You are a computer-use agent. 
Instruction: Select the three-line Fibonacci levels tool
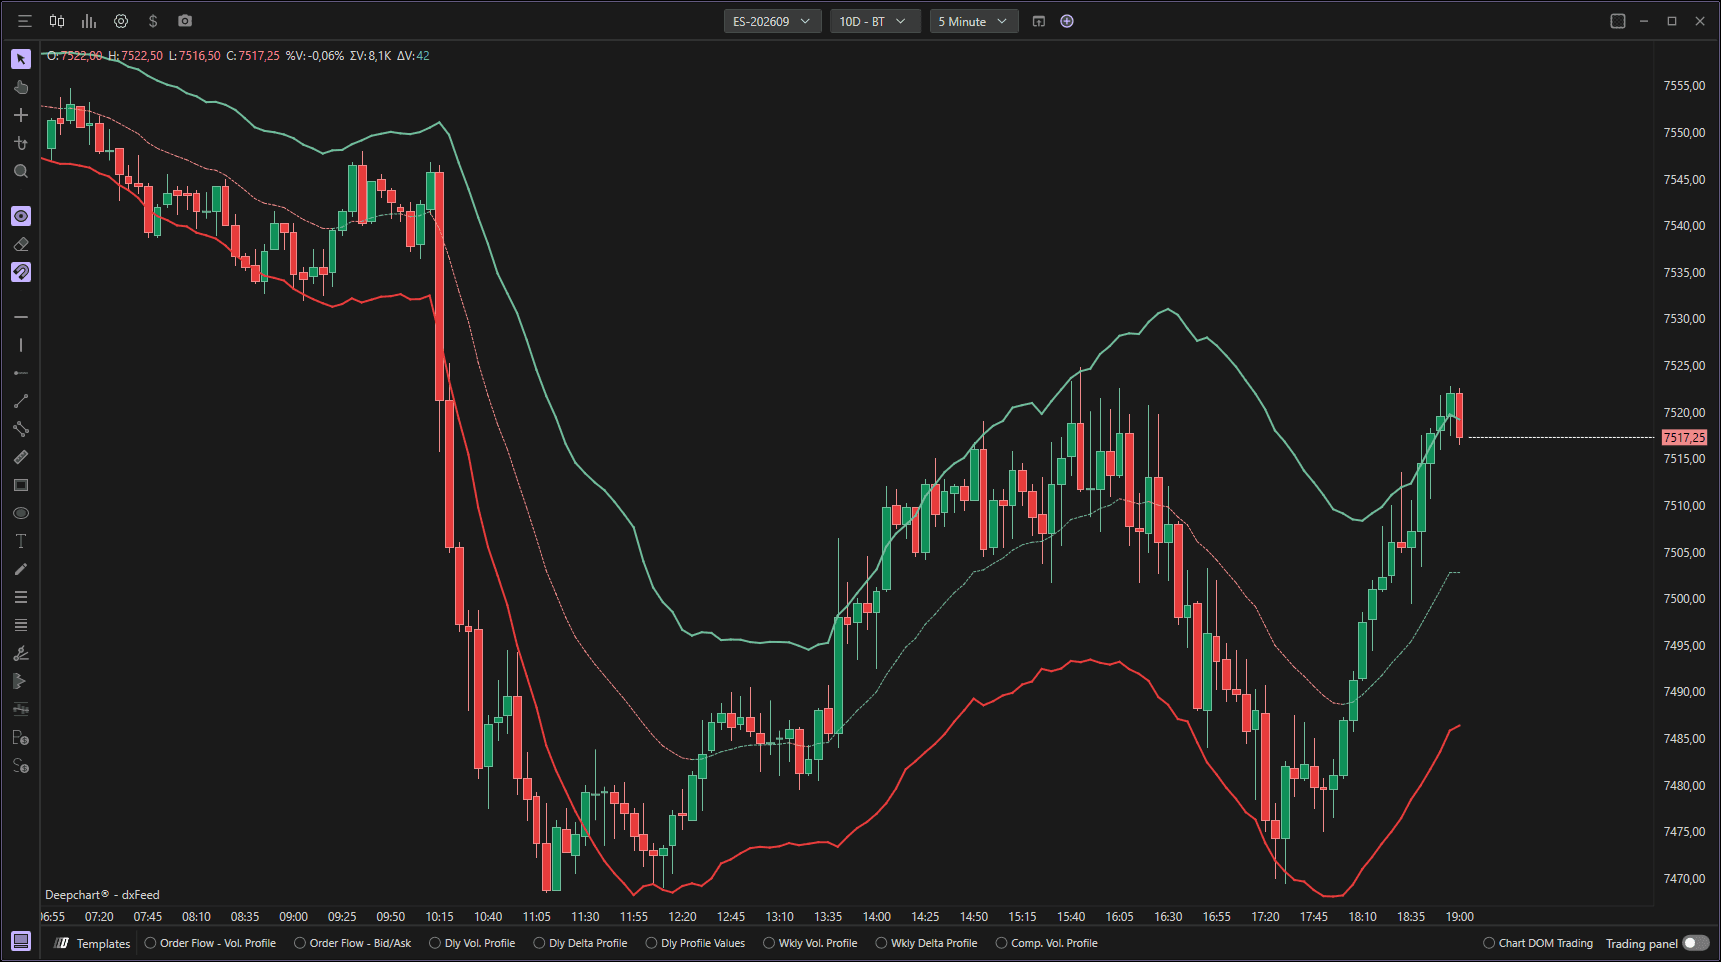click(21, 597)
